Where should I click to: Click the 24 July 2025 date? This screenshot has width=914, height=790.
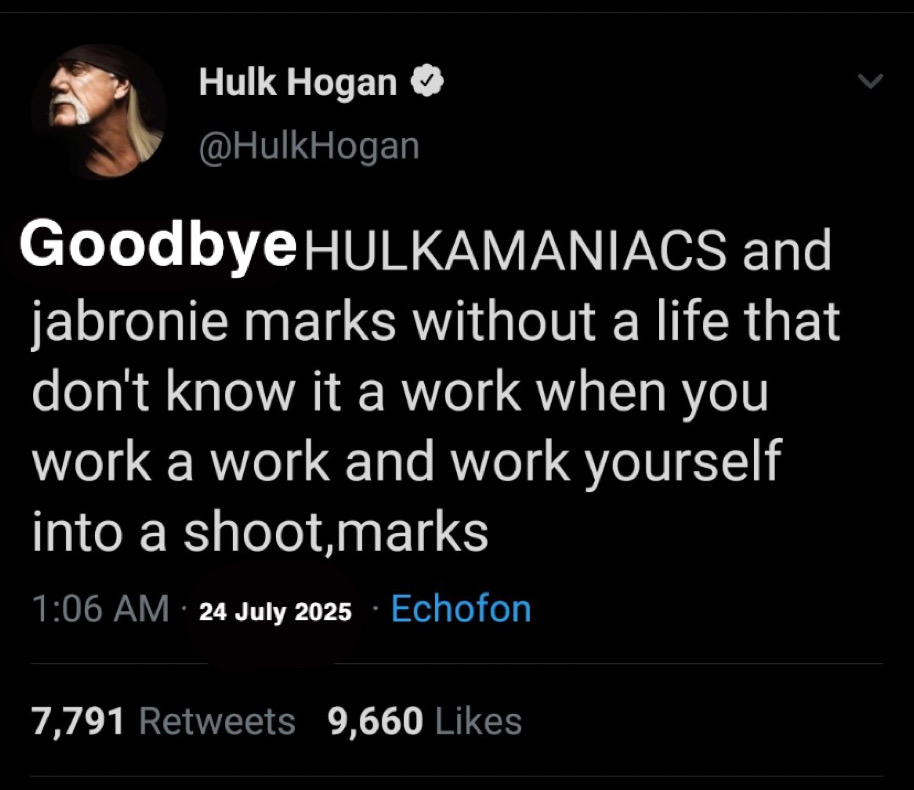276,611
